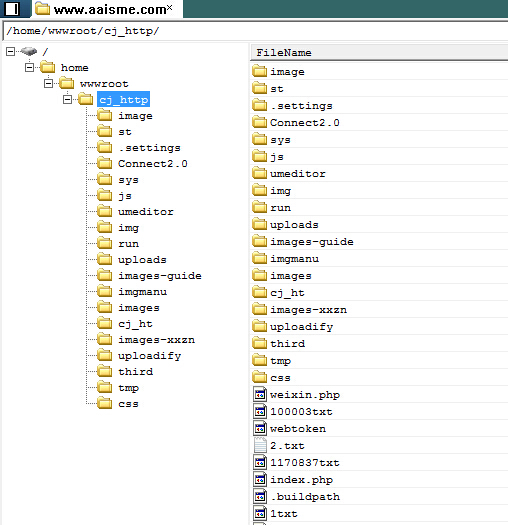The height and width of the screenshot is (525, 508).
Task: Click uploads folder icon in file list
Action: point(260,224)
